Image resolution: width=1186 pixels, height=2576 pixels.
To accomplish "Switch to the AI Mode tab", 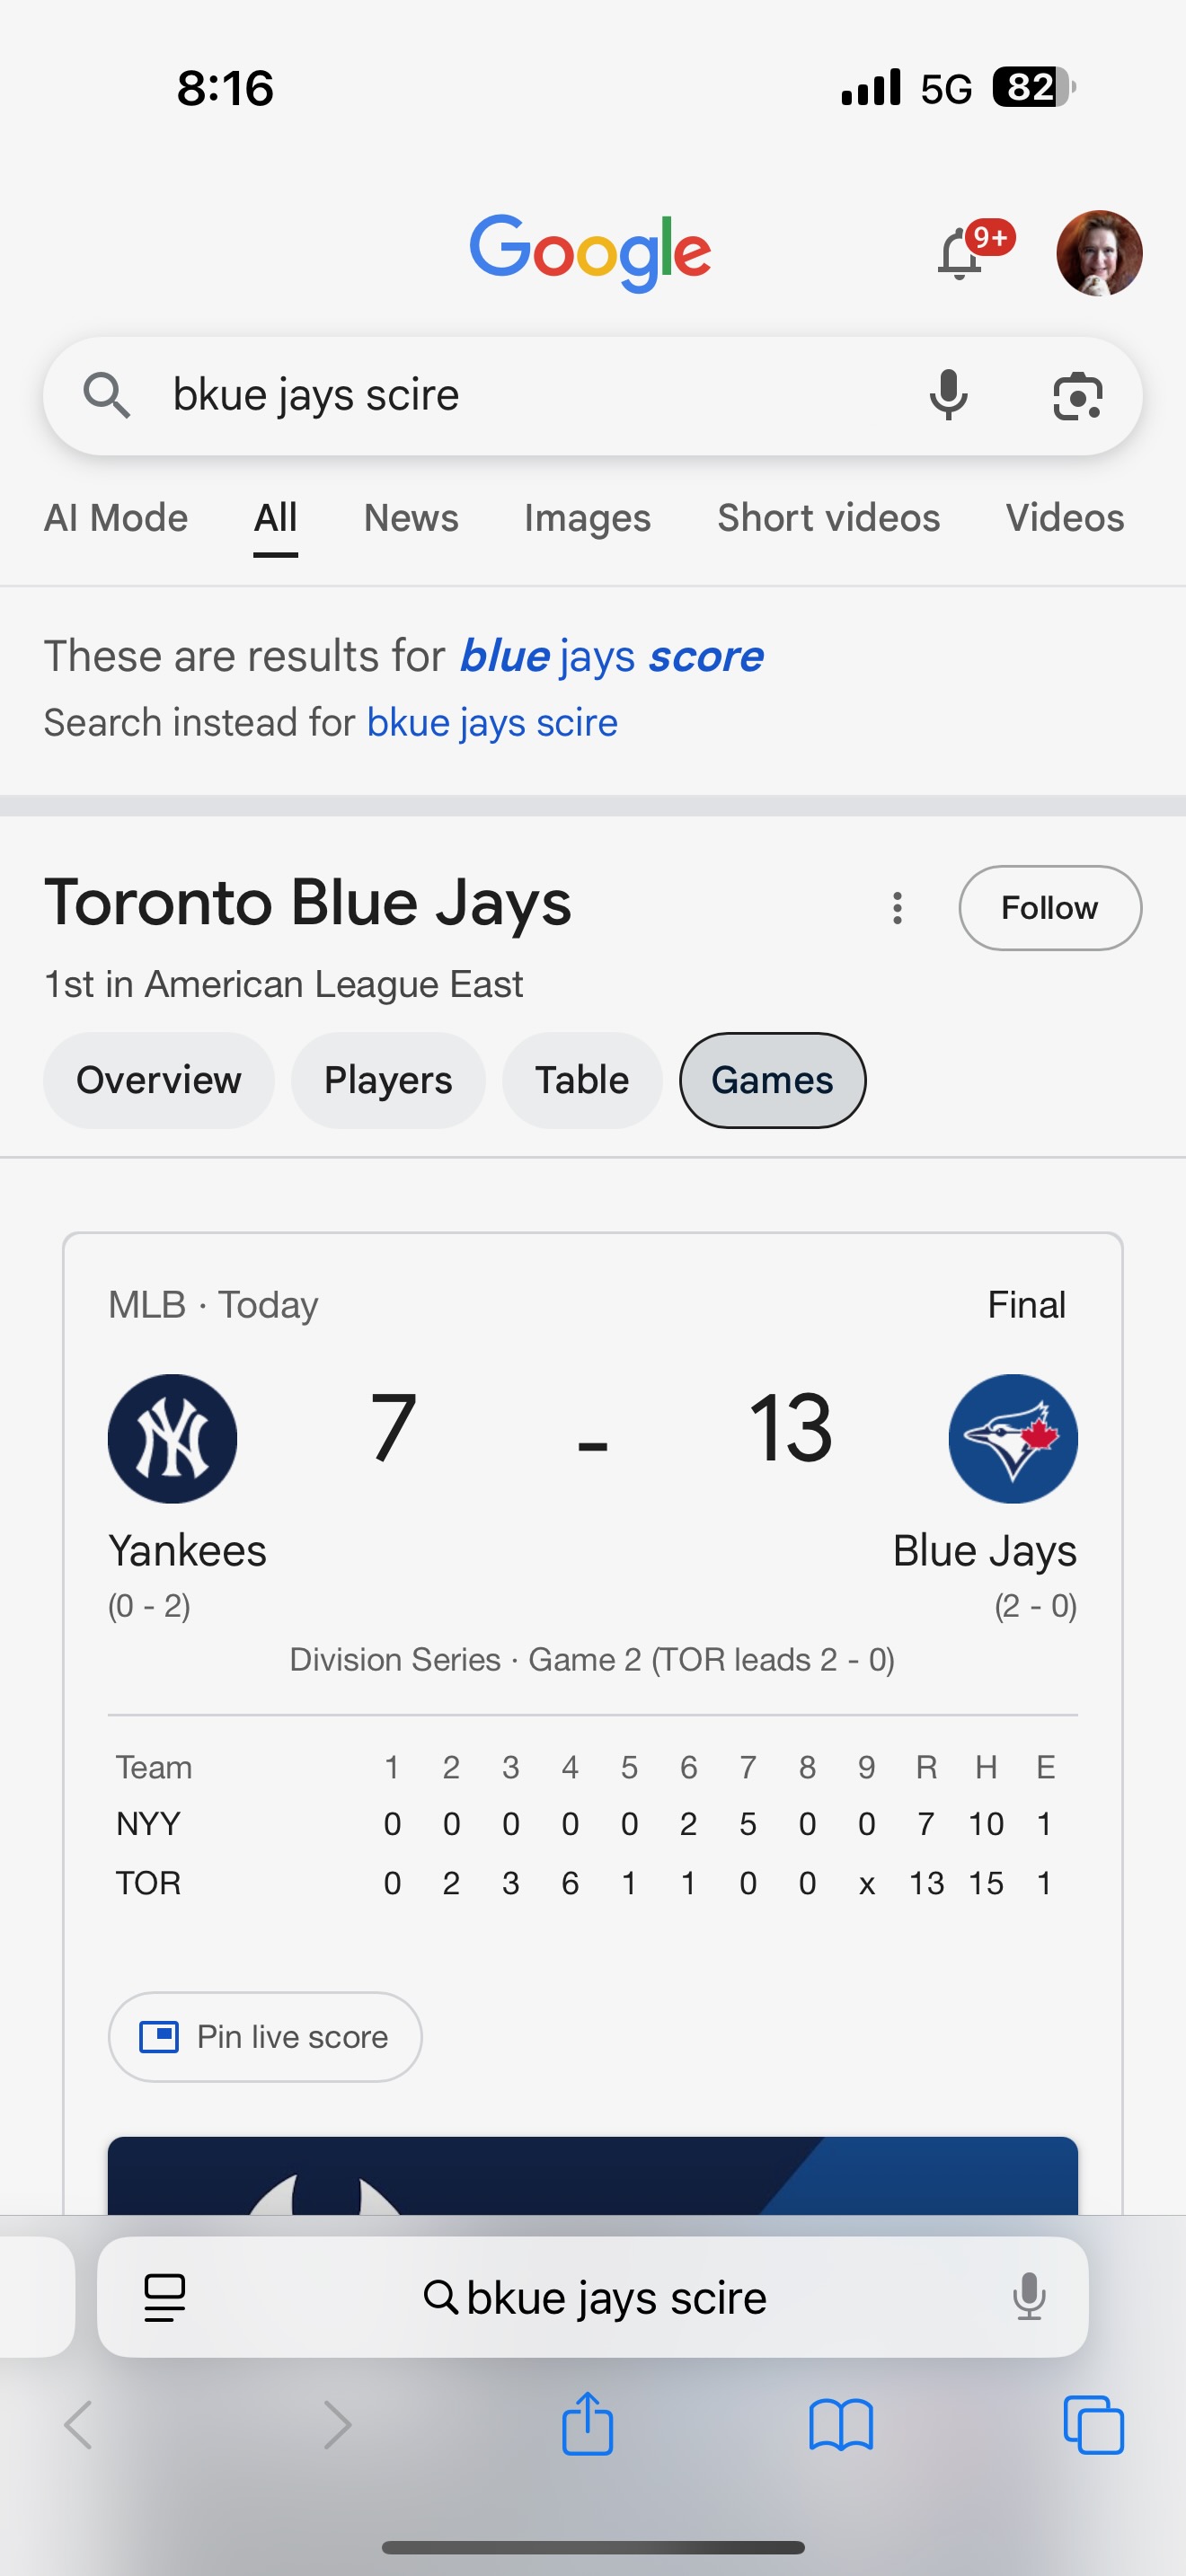I will 116,518.
